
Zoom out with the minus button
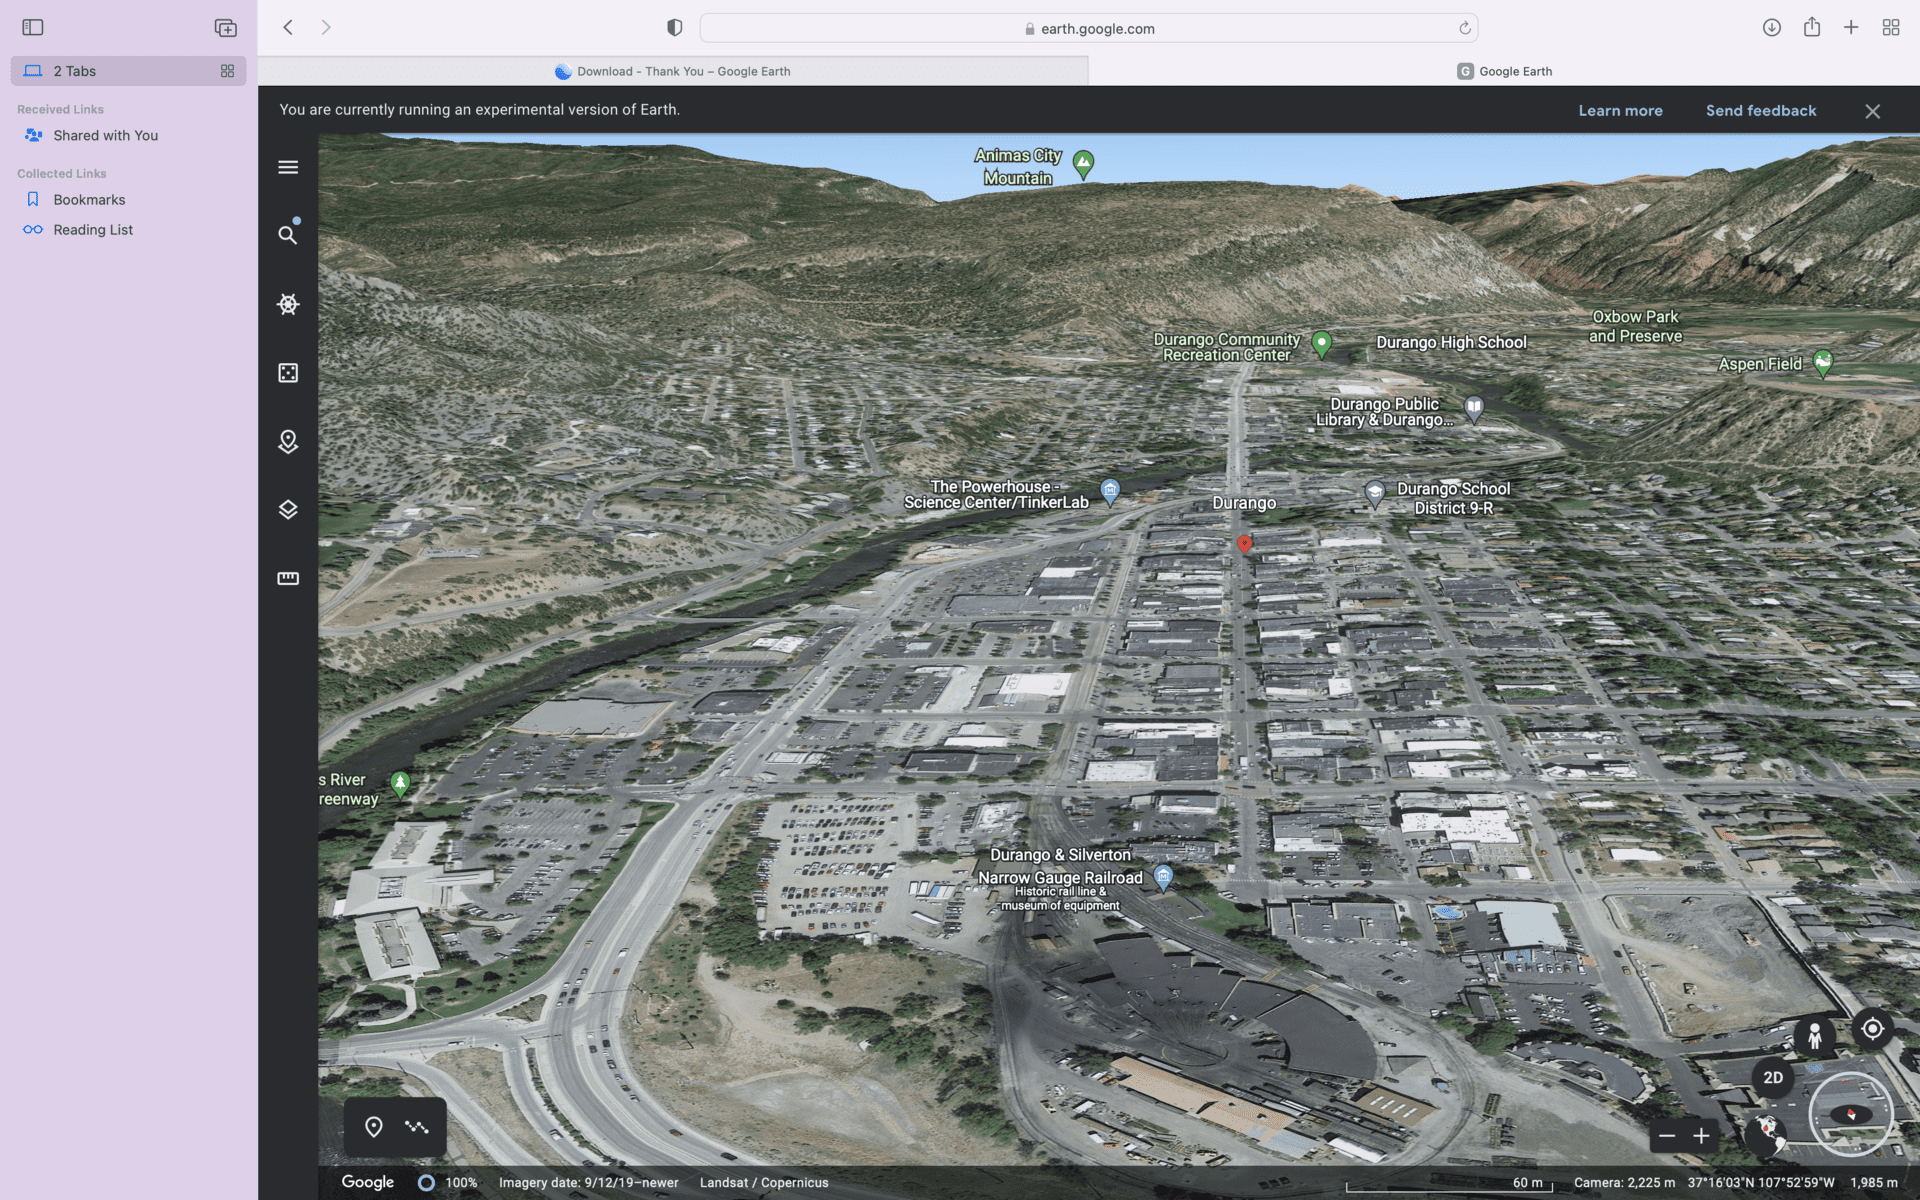(1666, 1135)
